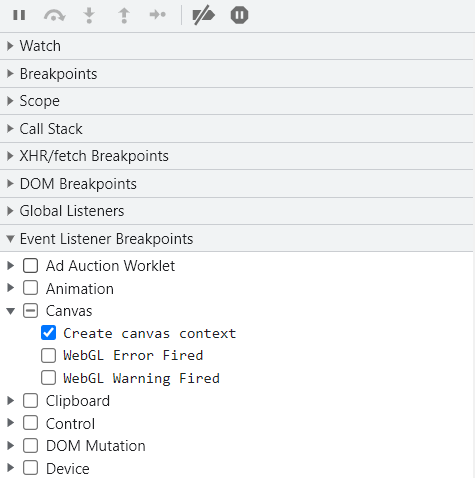Check the Animation category checkbox

(30, 288)
